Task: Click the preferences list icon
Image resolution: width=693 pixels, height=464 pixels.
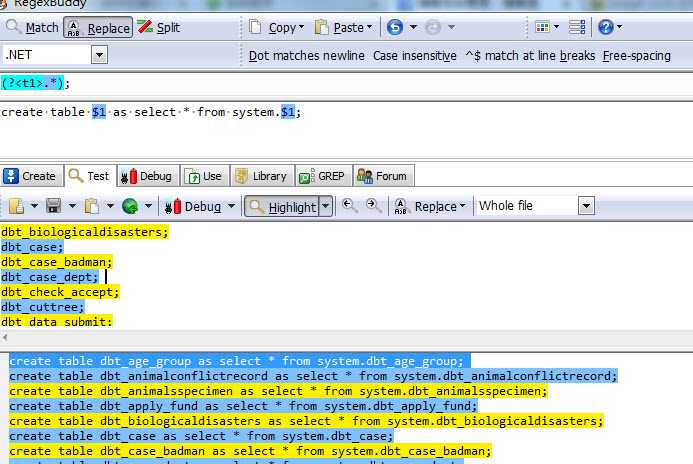Action: (577, 27)
